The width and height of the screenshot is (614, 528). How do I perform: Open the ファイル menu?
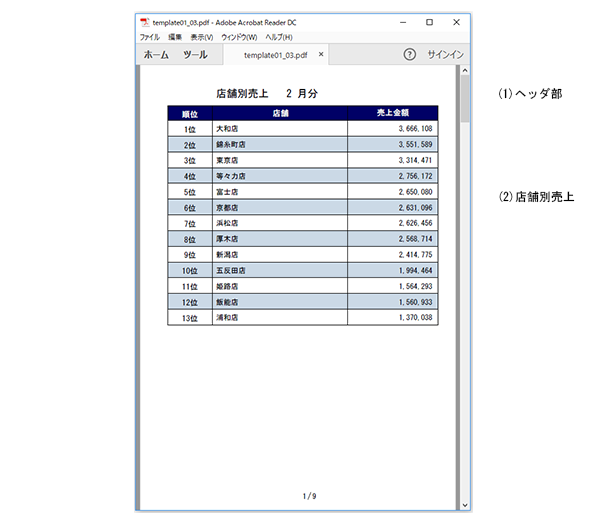150,37
